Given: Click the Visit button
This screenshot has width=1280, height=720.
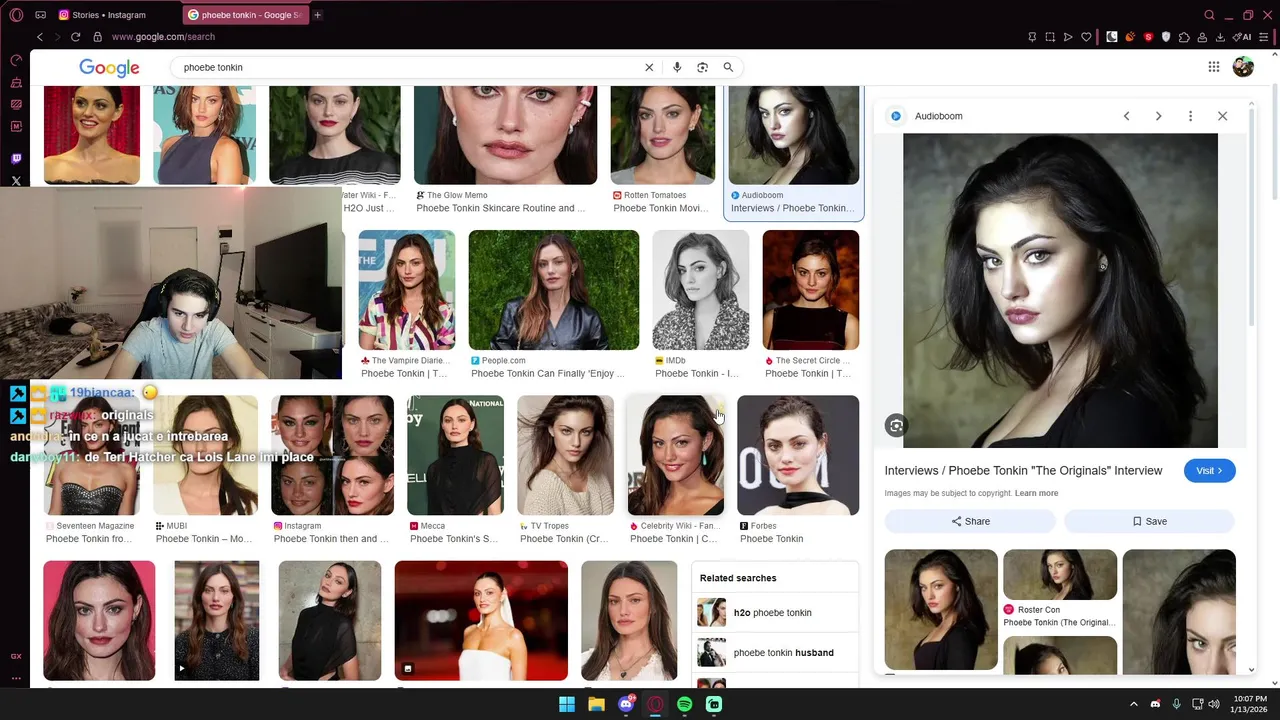Looking at the screenshot, I should pyautogui.click(x=1209, y=471).
